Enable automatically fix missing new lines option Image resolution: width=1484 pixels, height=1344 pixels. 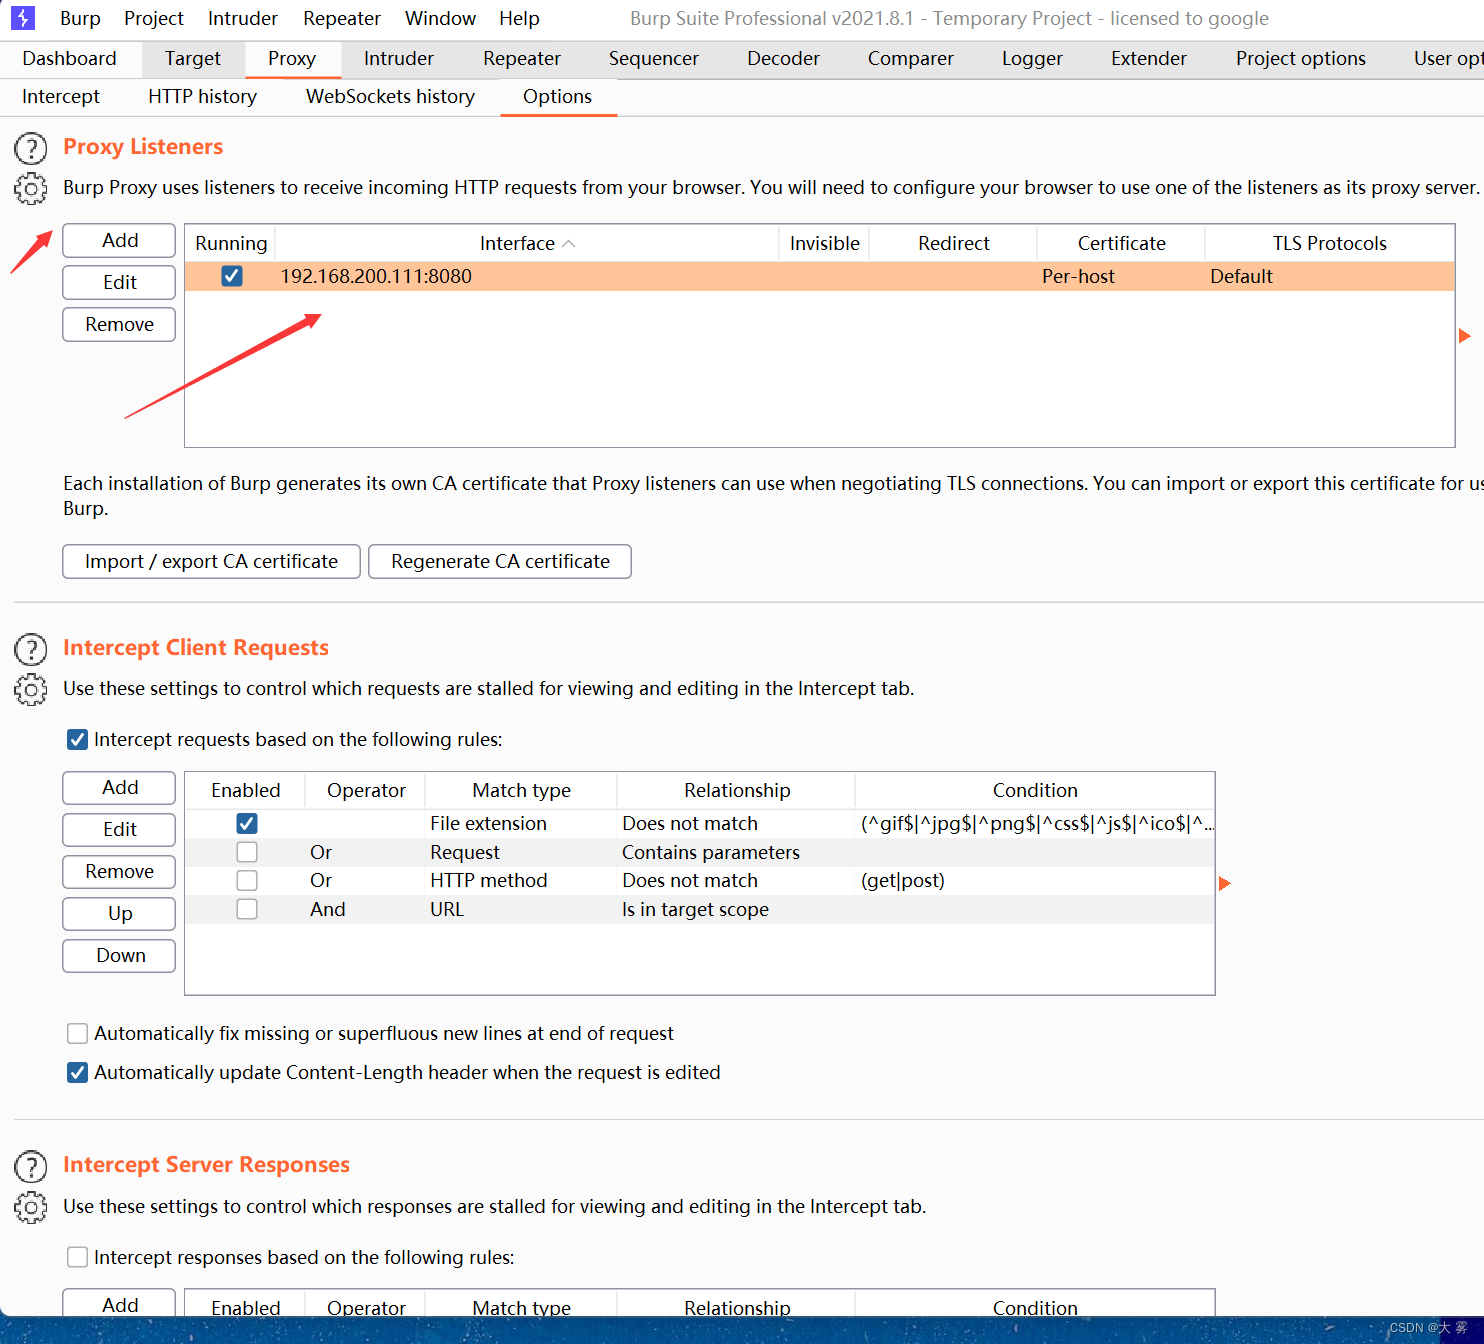[77, 1033]
